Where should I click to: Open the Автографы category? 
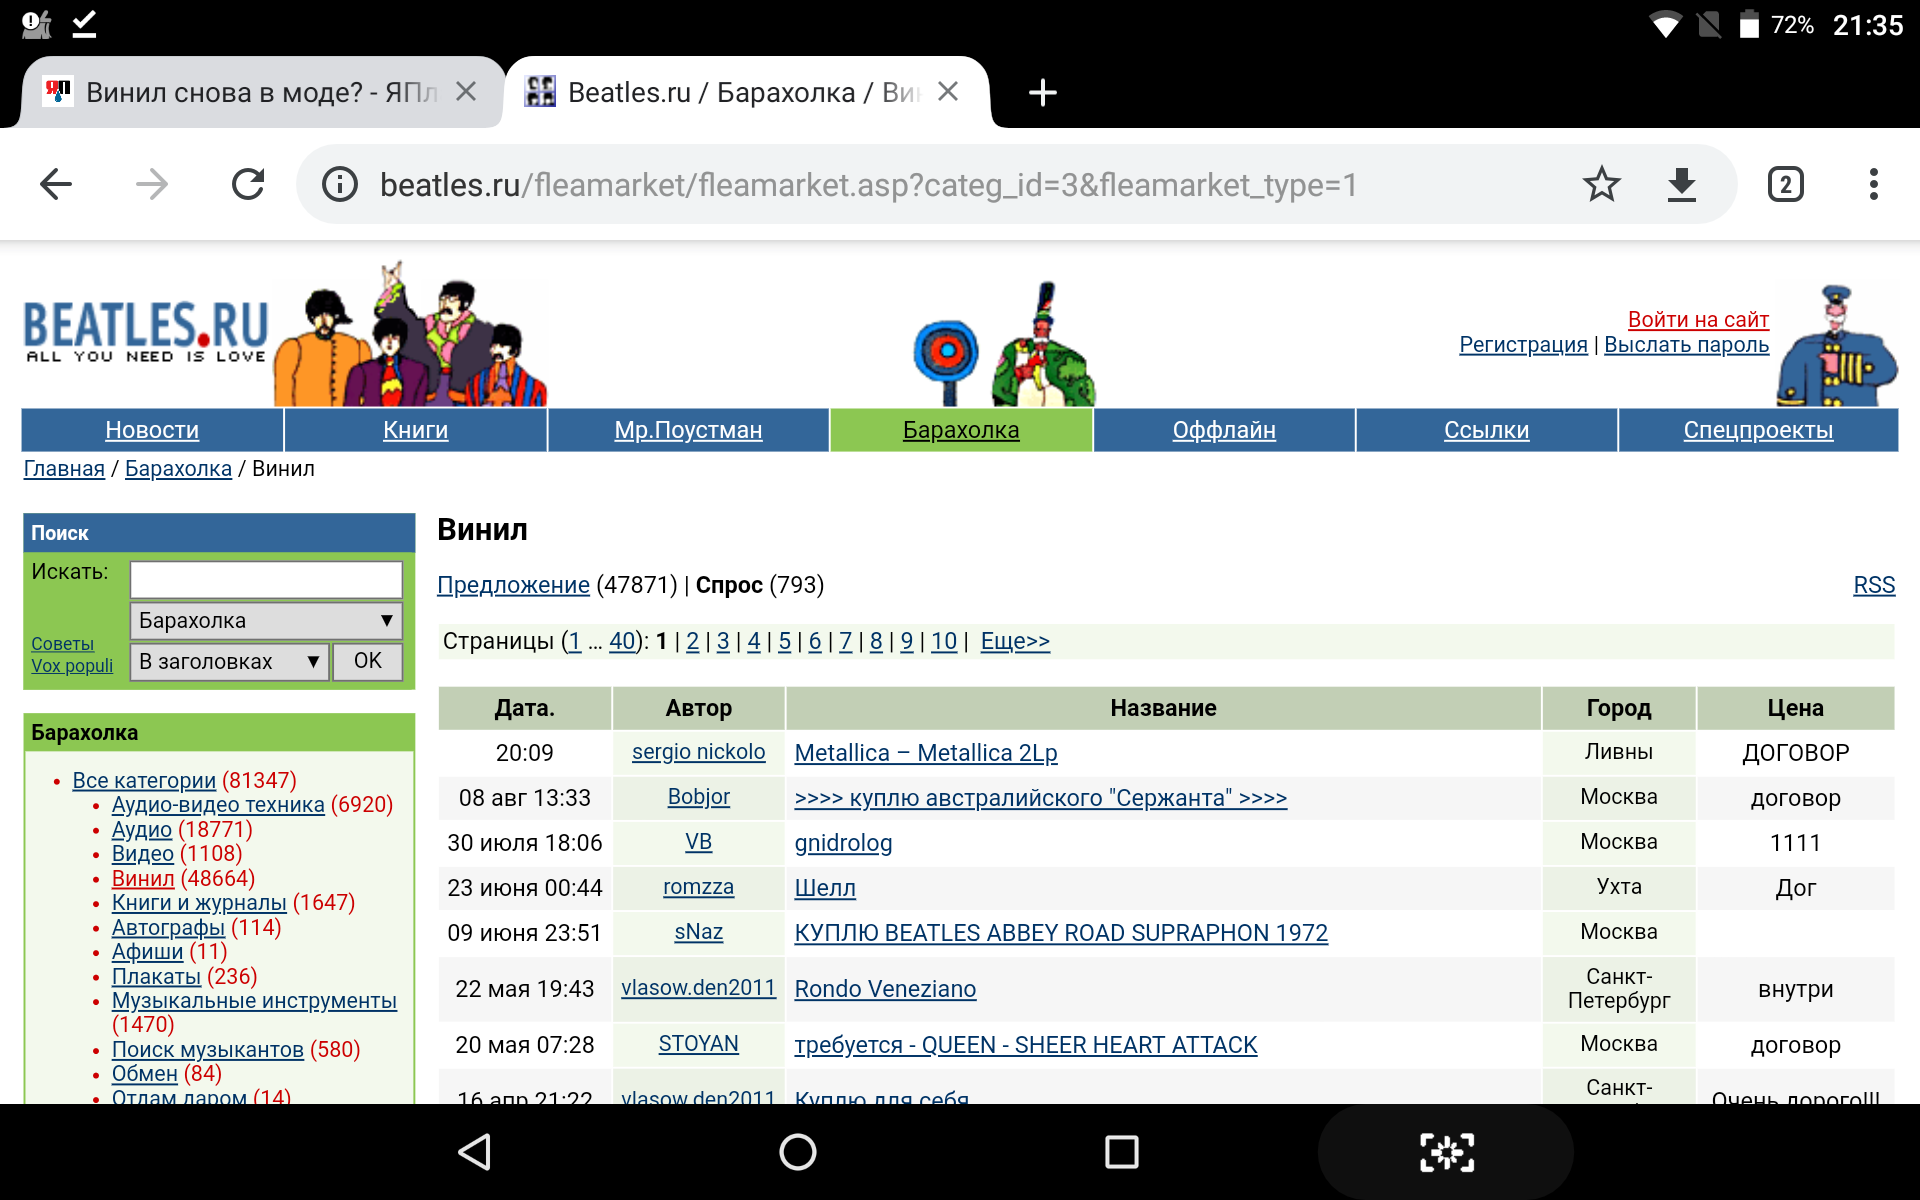[x=168, y=927]
